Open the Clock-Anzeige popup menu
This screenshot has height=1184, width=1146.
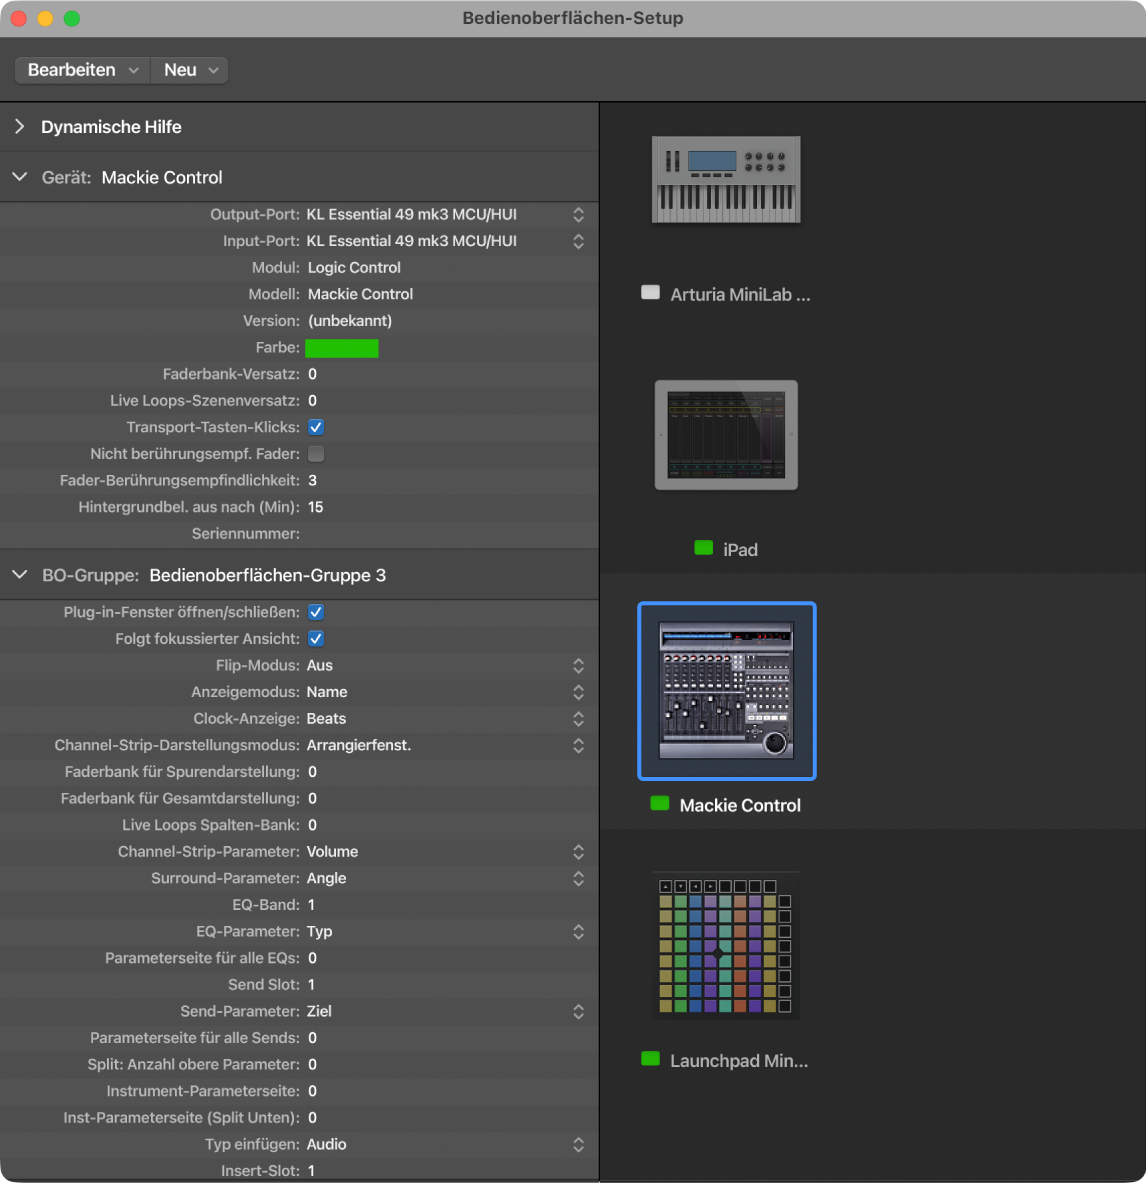pyautogui.click(x=445, y=719)
